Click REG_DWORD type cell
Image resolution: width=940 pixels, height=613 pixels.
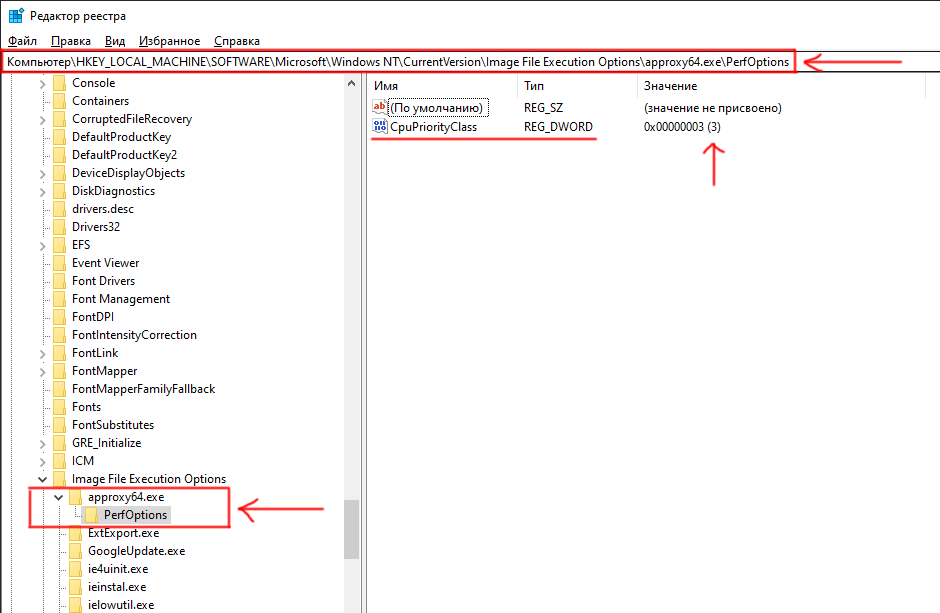coord(558,127)
